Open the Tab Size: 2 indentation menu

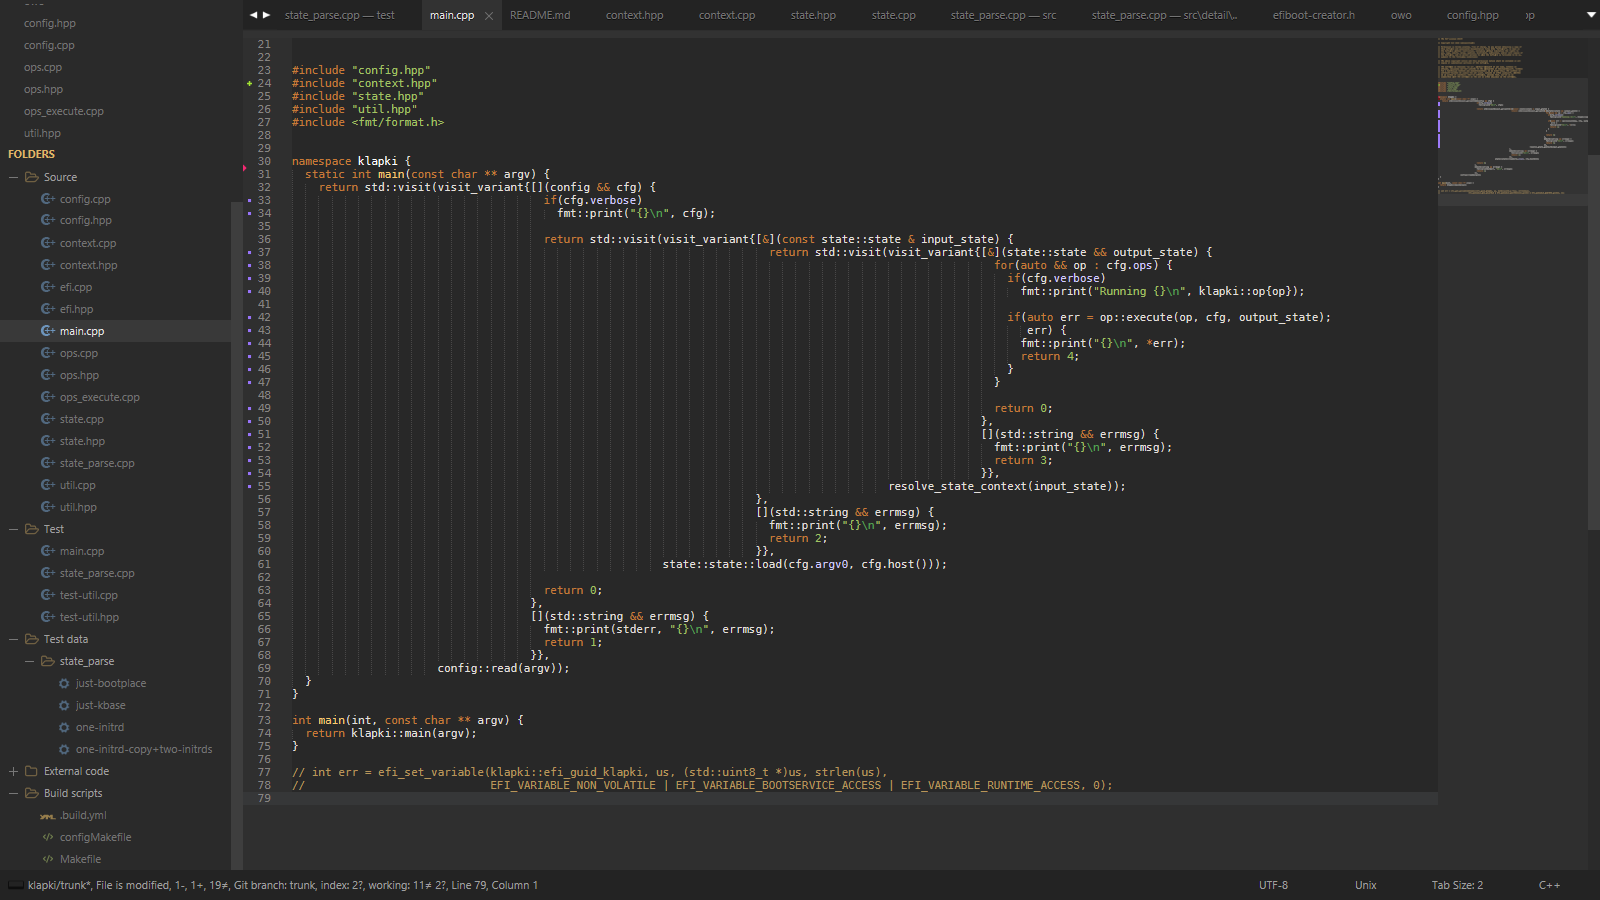tap(1457, 885)
